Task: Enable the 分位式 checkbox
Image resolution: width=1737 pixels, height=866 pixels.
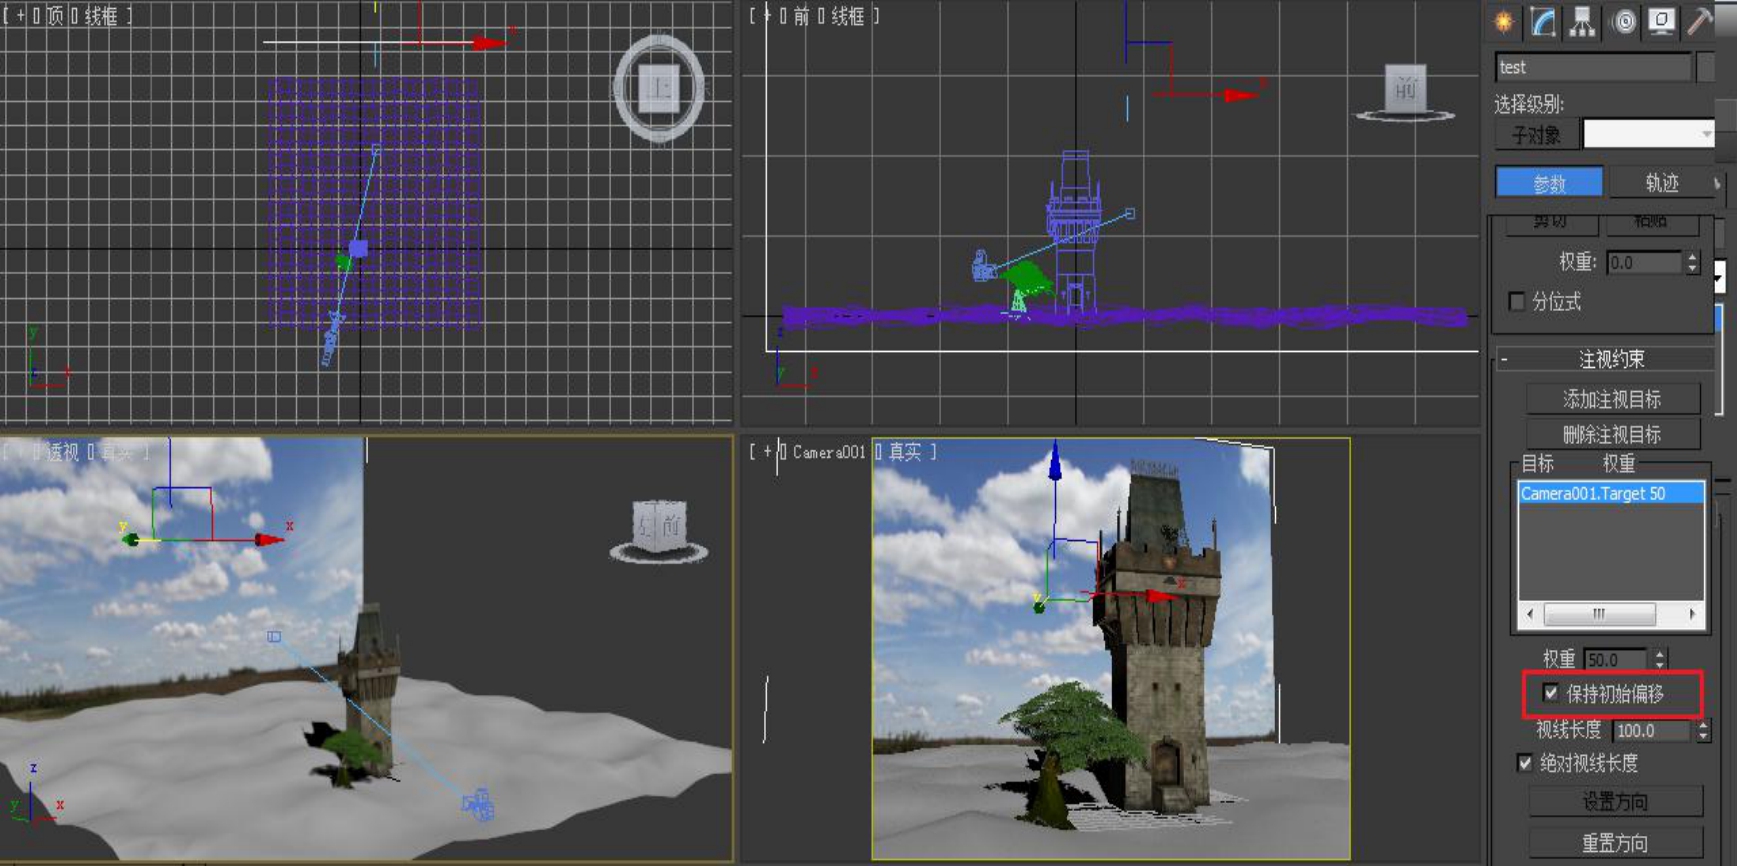Action: coord(1517,301)
